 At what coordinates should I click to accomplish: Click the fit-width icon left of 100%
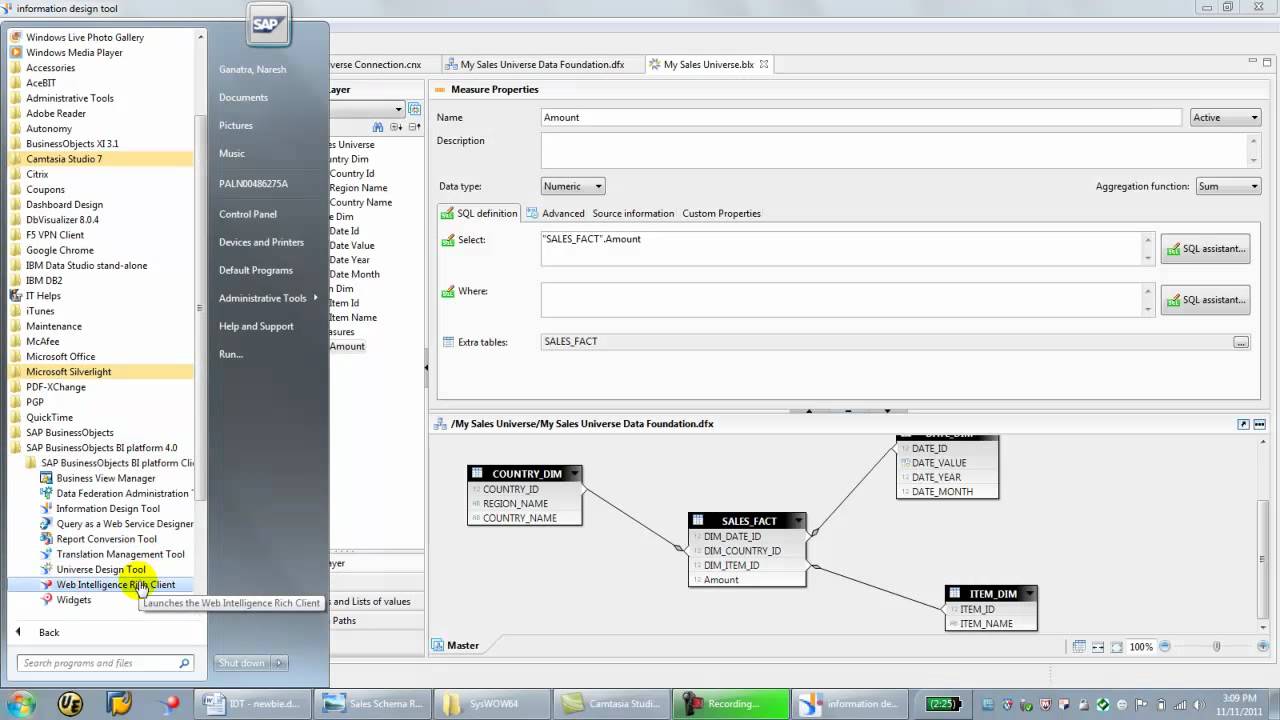click(x=1098, y=647)
